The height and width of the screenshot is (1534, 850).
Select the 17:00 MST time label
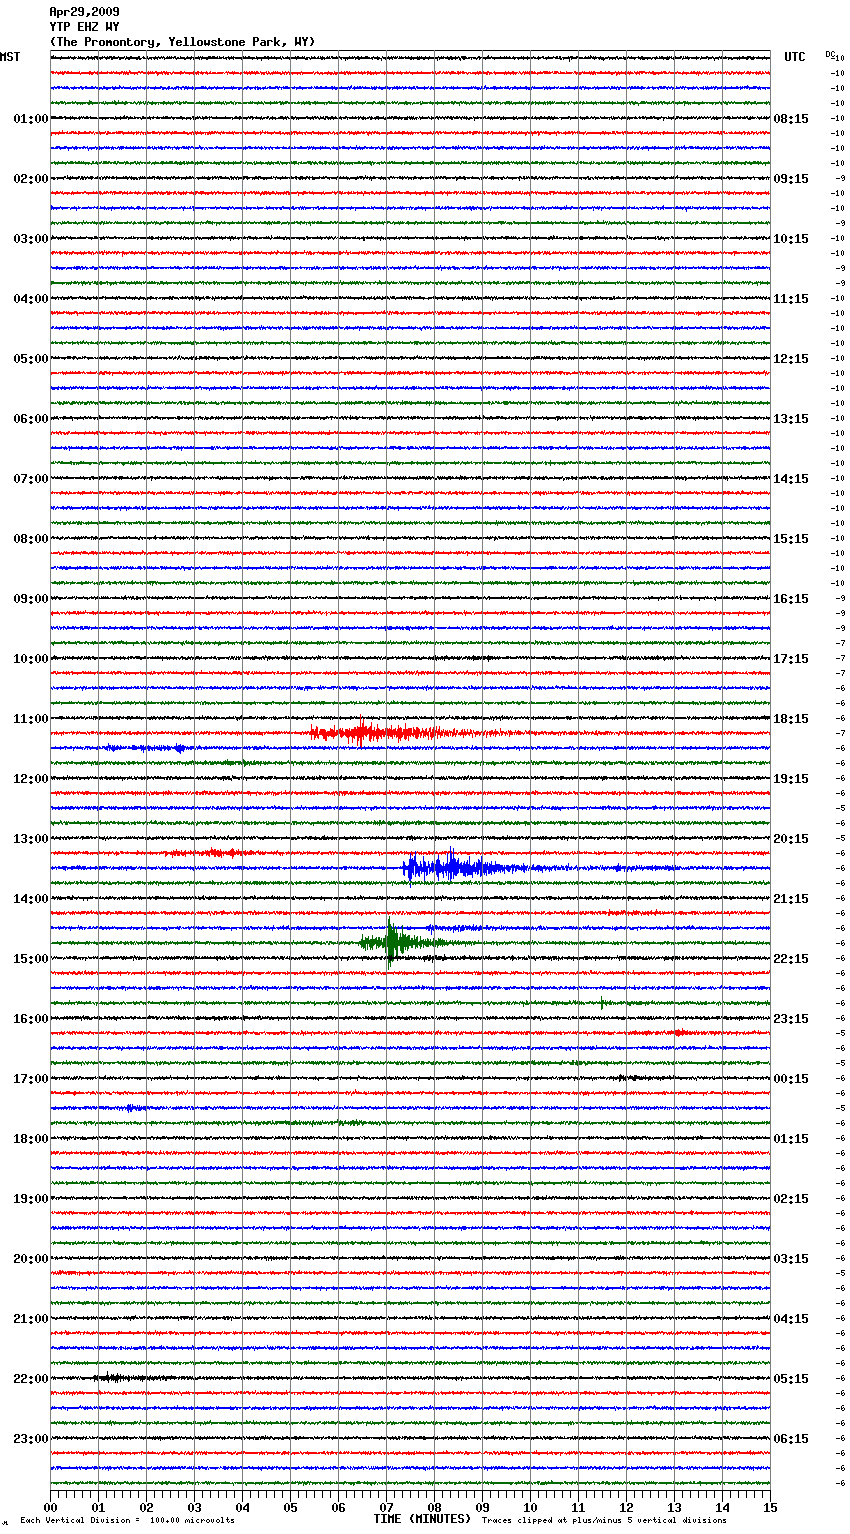tap(31, 1079)
